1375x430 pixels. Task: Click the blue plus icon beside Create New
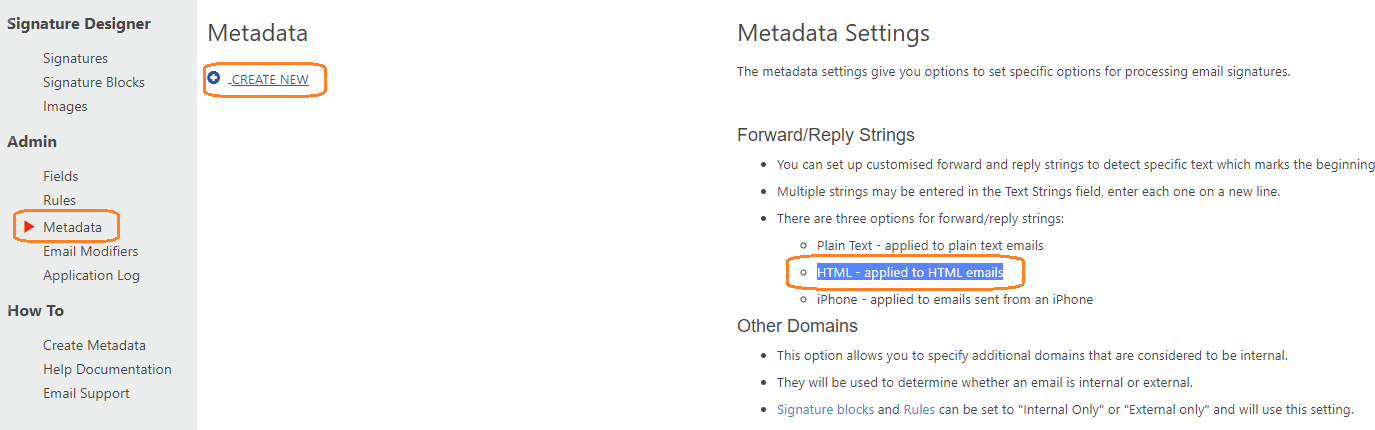214,78
